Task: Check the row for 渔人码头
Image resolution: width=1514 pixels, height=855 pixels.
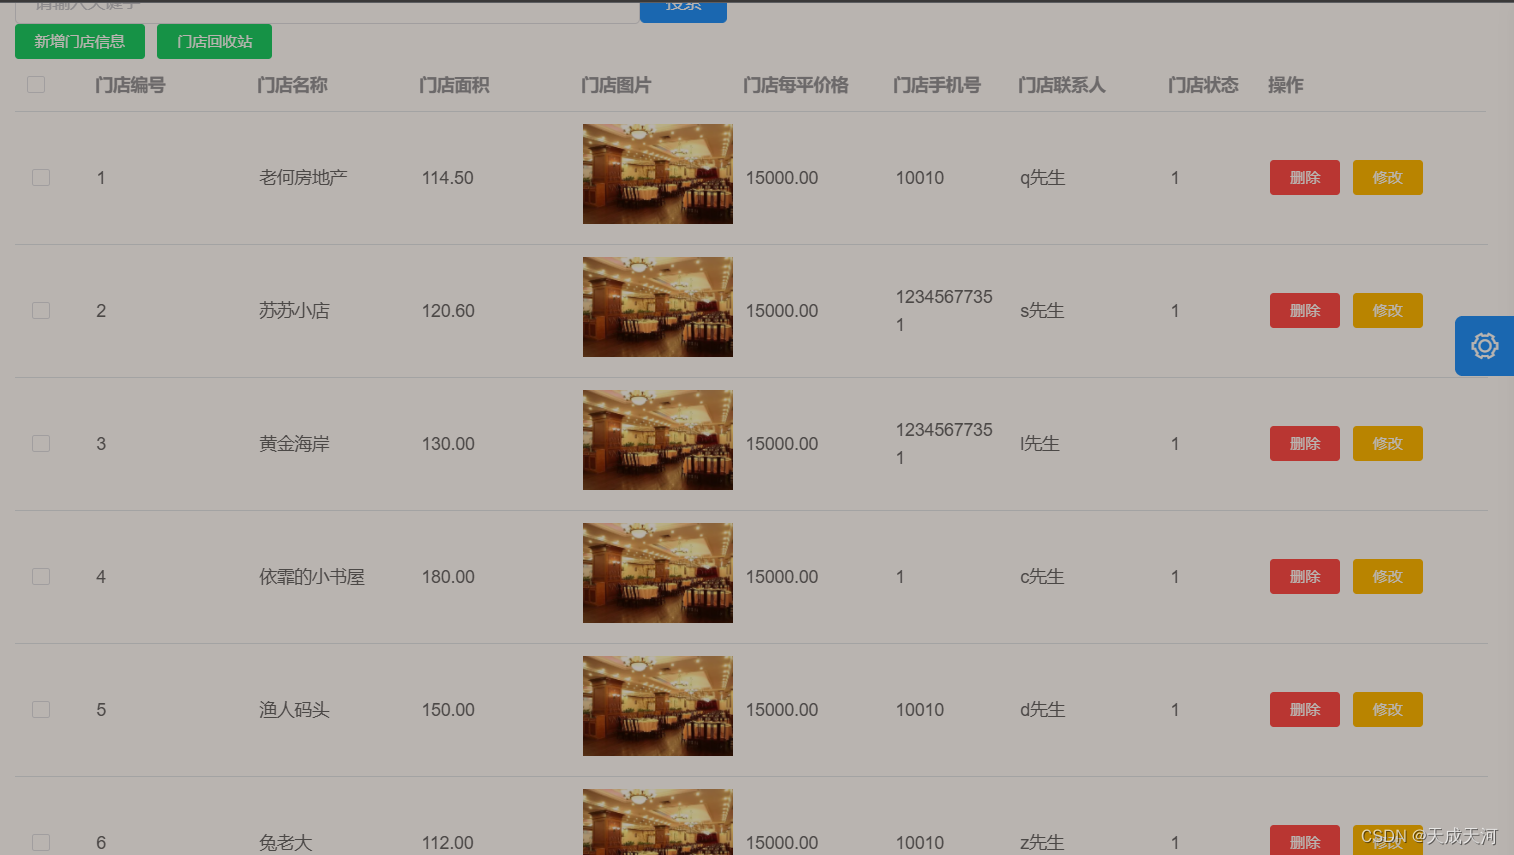Action: (x=41, y=709)
